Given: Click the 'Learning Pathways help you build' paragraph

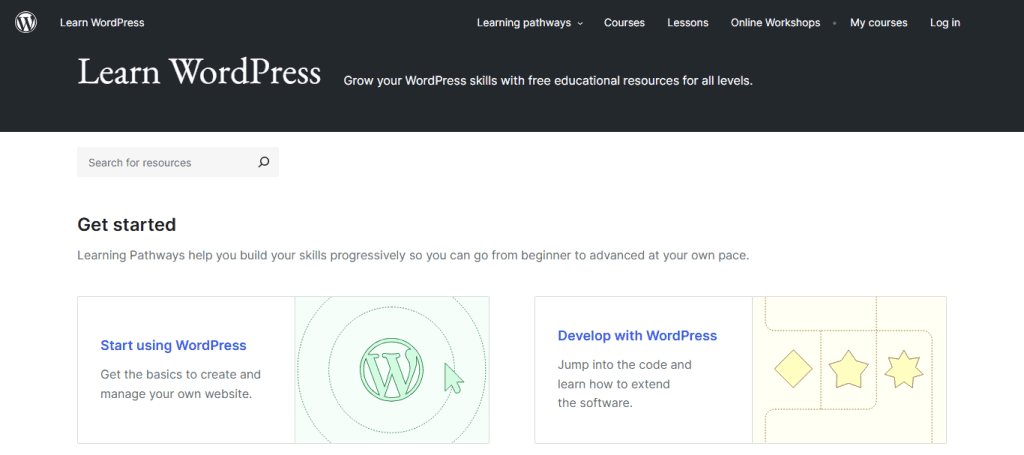Looking at the screenshot, I should [413, 255].
